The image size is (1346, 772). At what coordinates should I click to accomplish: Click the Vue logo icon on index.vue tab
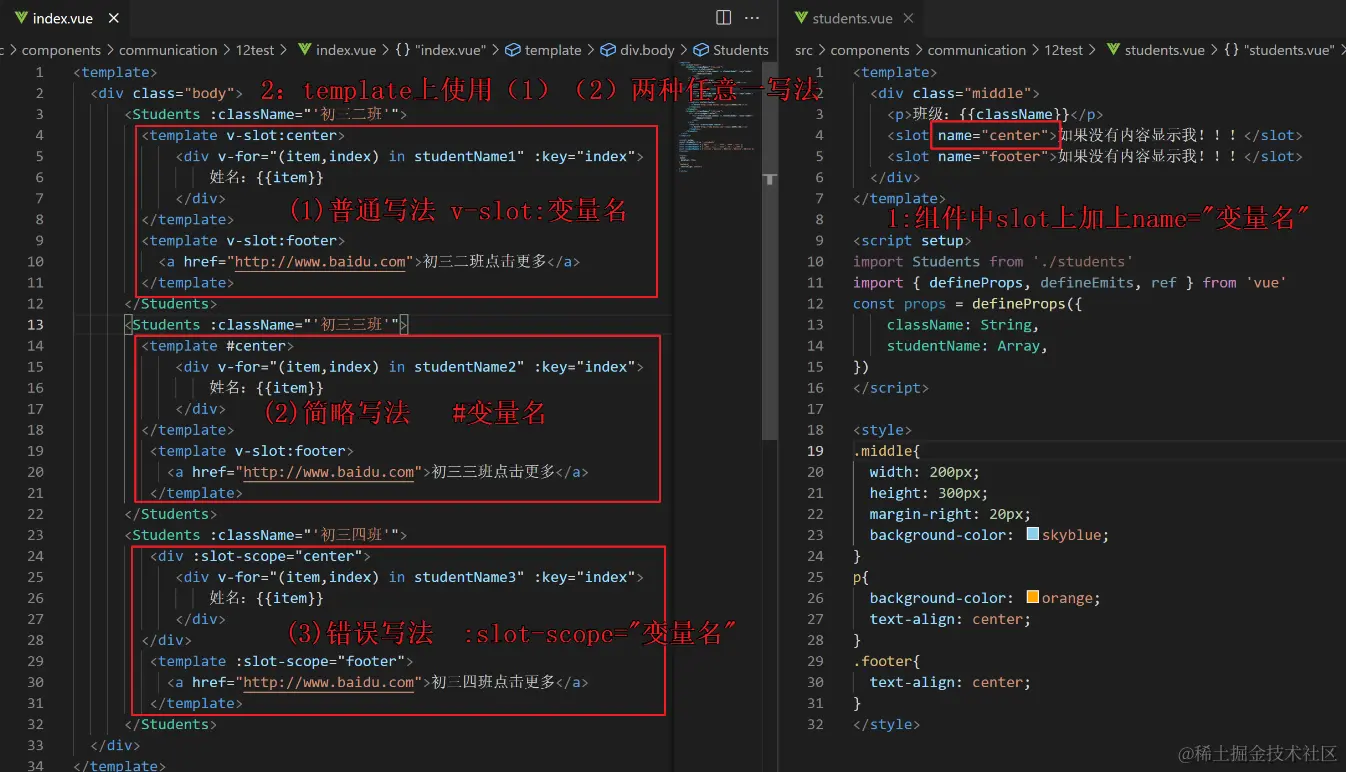(x=21, y=18)
